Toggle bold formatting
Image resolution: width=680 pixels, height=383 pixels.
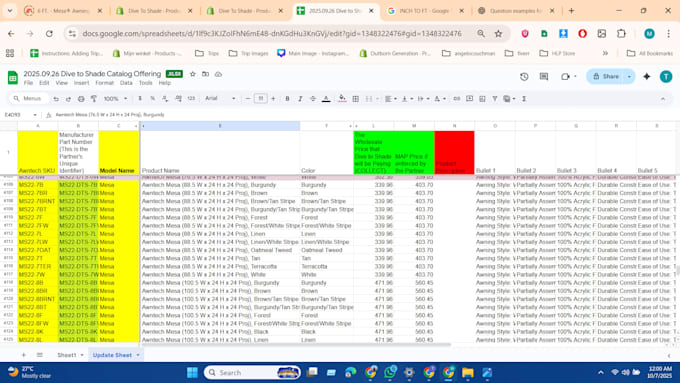[287, 99]
